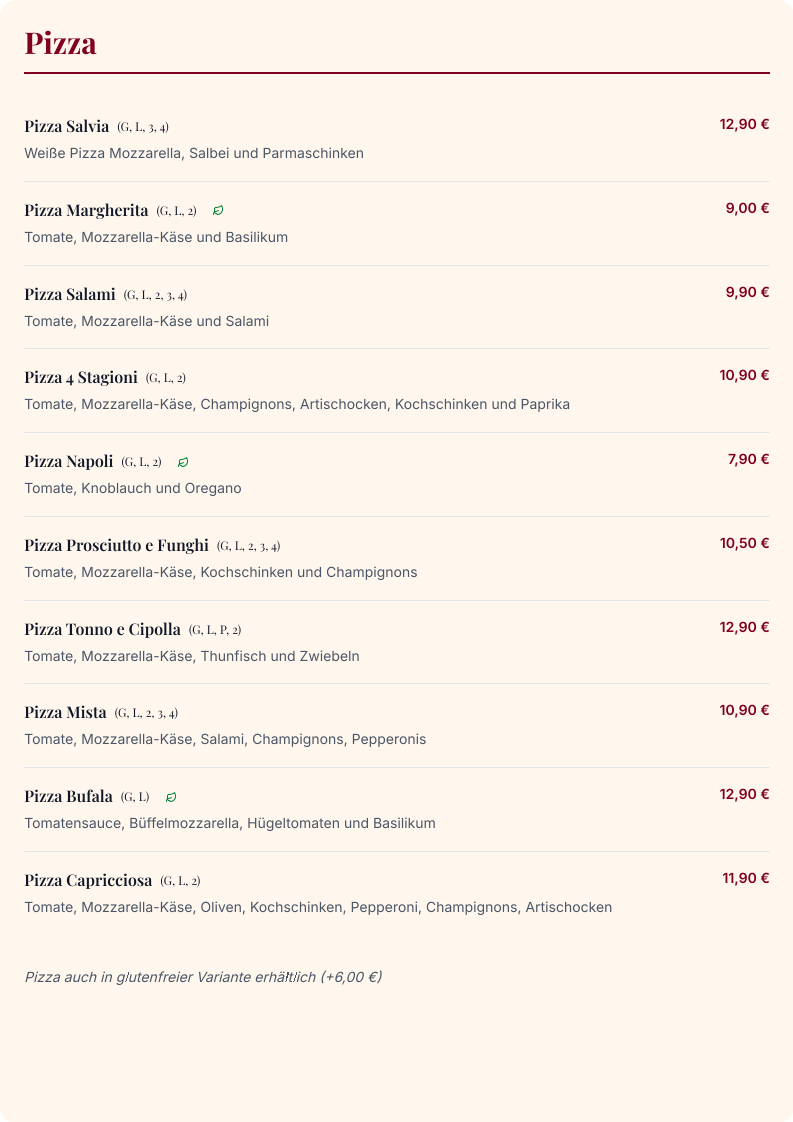
Task: Click the 11,90 € Capricciosa price
Action: pyautogui.click(x=746, y=878)
